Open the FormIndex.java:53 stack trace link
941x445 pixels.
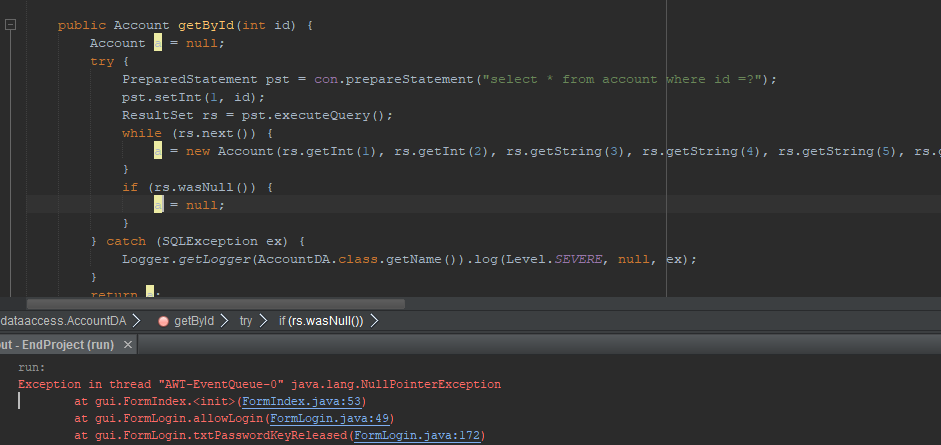tap(295, 401)
